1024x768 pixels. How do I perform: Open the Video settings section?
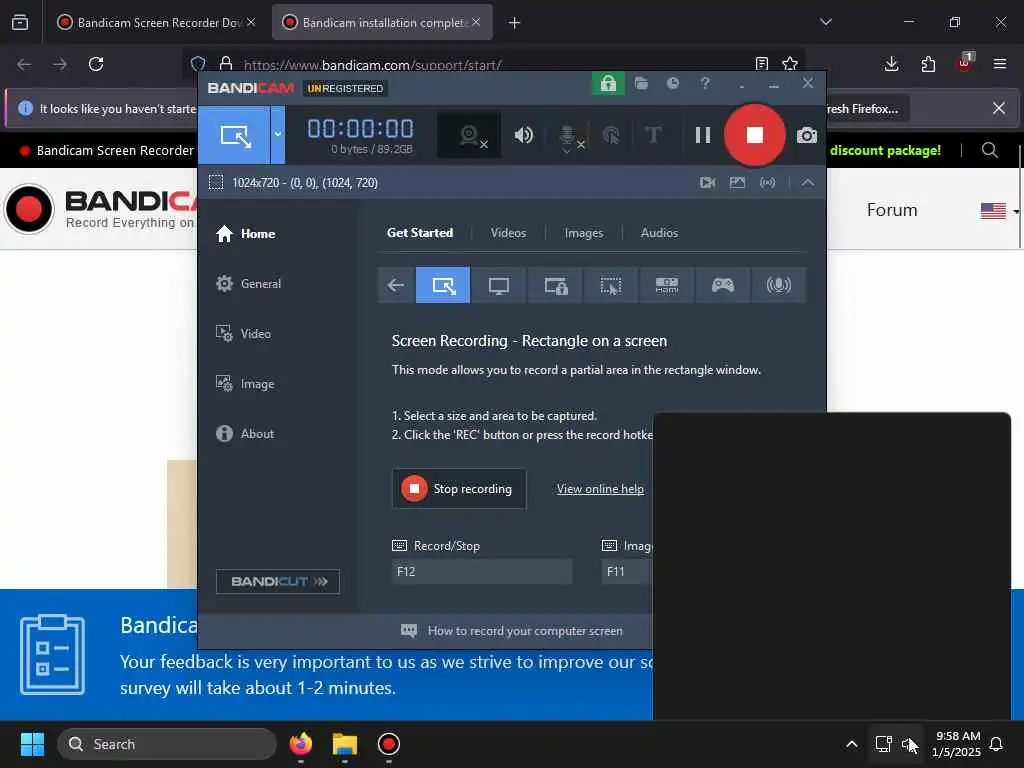click(x=243, y=334)
